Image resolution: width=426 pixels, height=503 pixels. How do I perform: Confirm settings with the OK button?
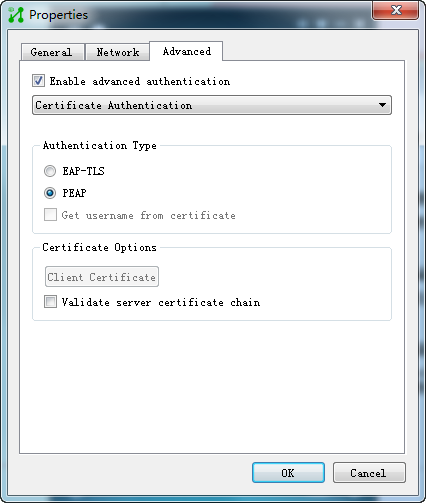(288, 473)
